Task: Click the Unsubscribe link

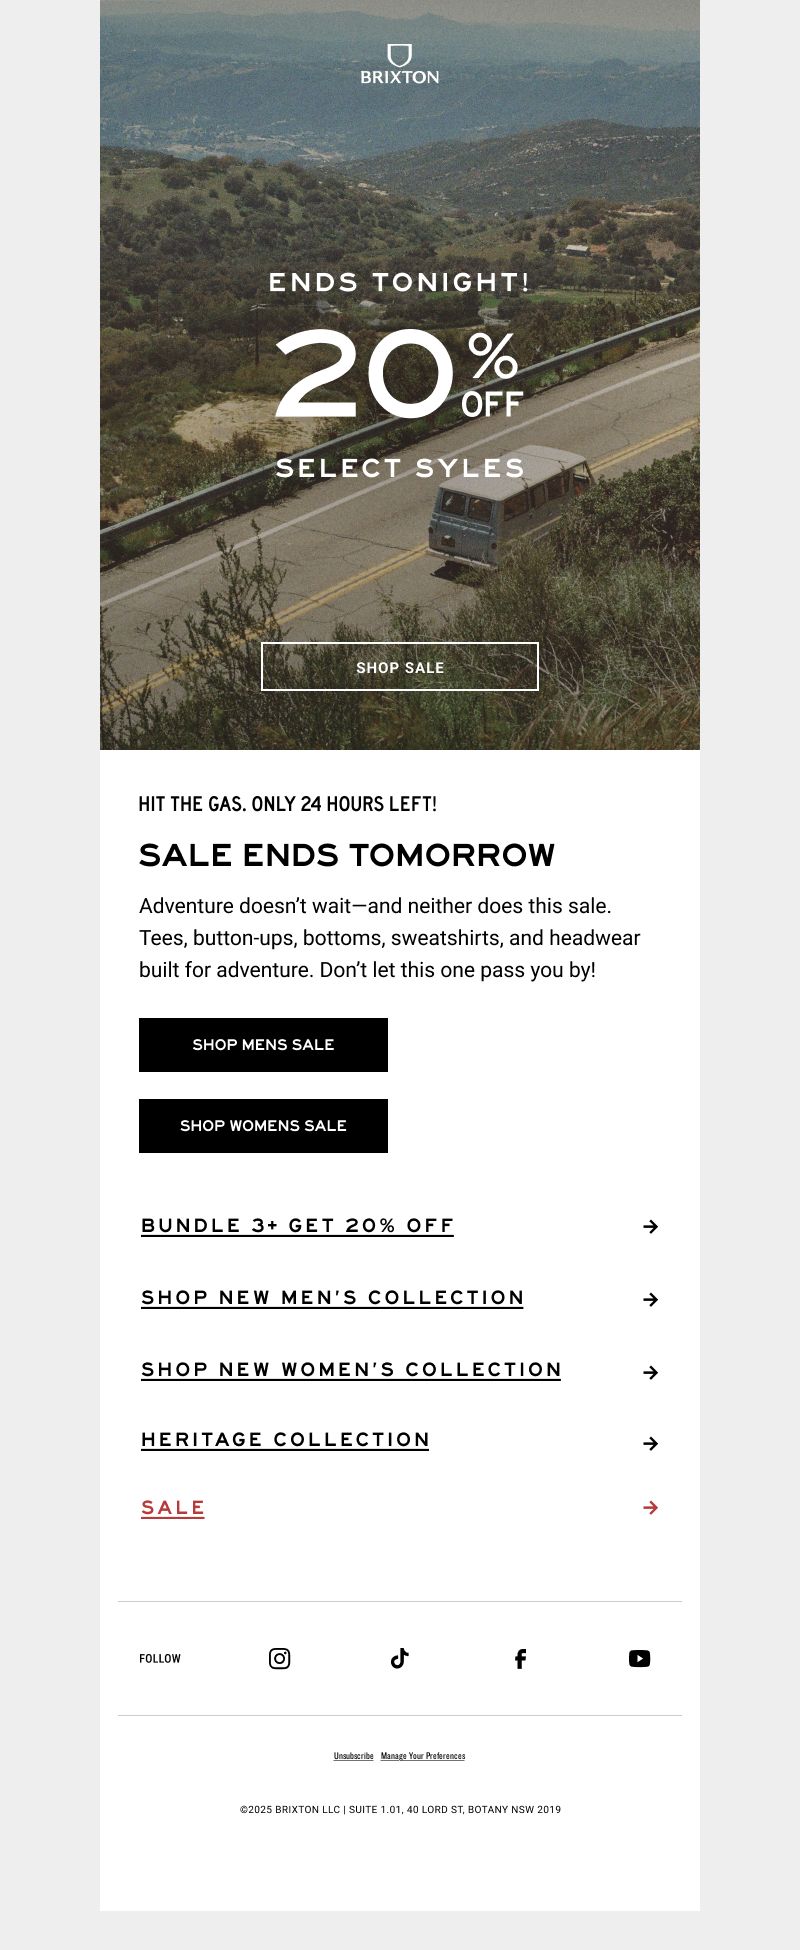Action: click(354, 1756)
